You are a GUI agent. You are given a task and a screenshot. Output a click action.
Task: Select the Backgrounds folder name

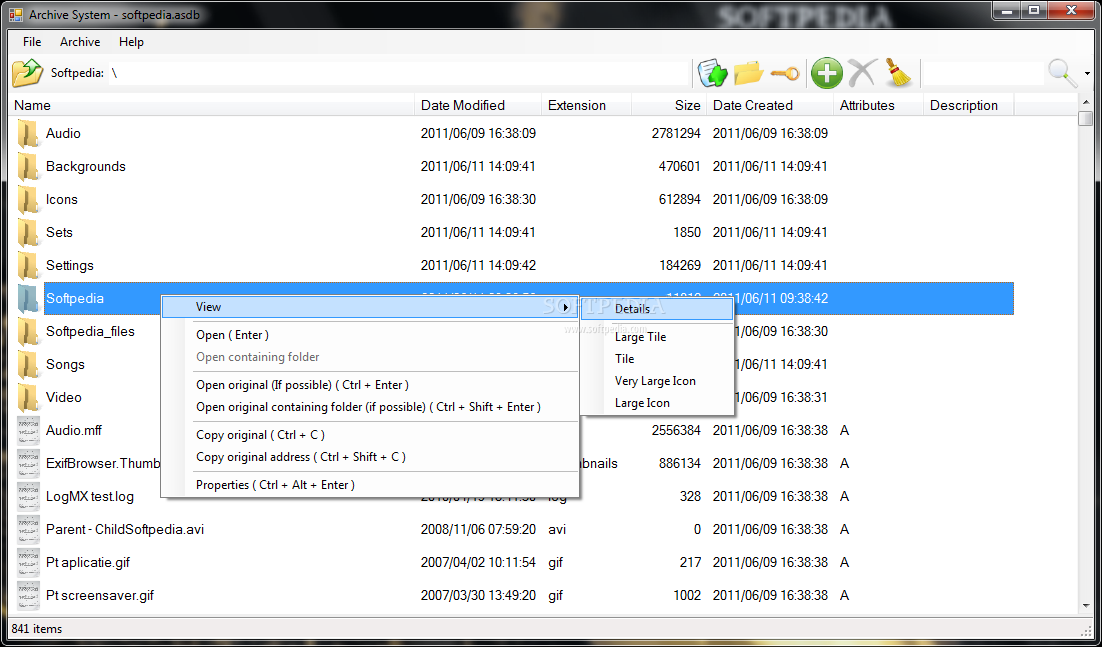click(86, 166)
